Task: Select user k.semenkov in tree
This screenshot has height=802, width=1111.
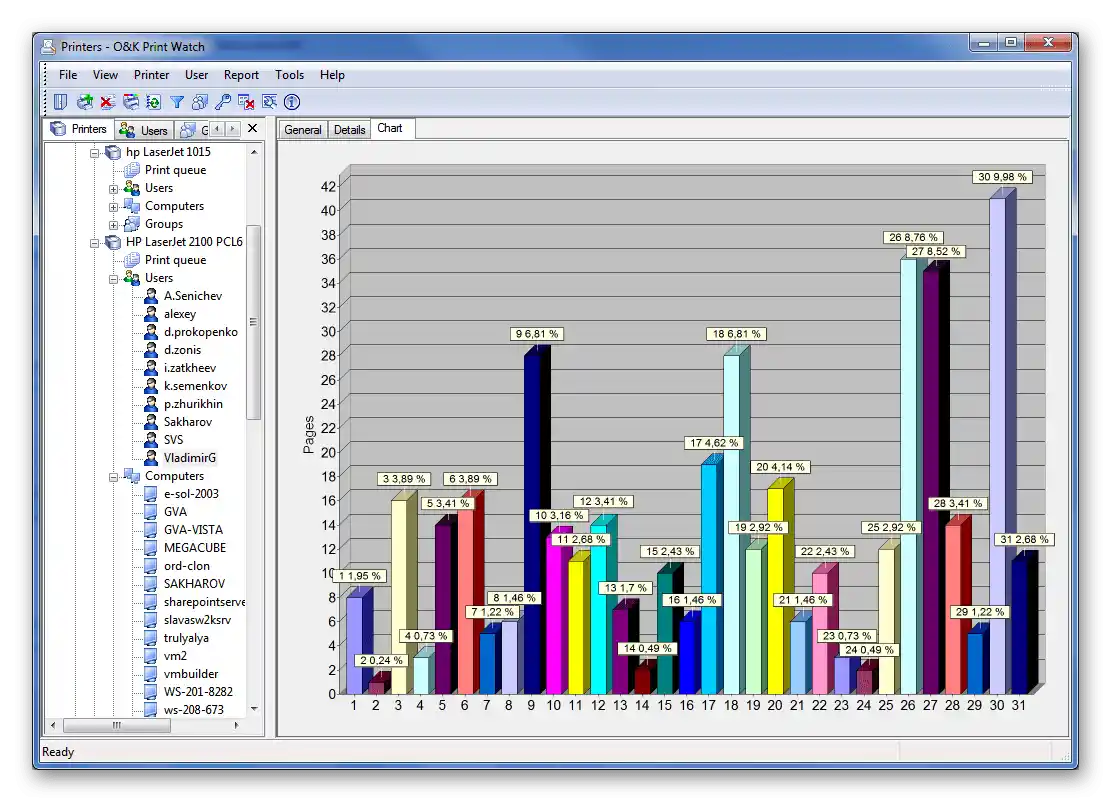Action: (x=196, y=385)
